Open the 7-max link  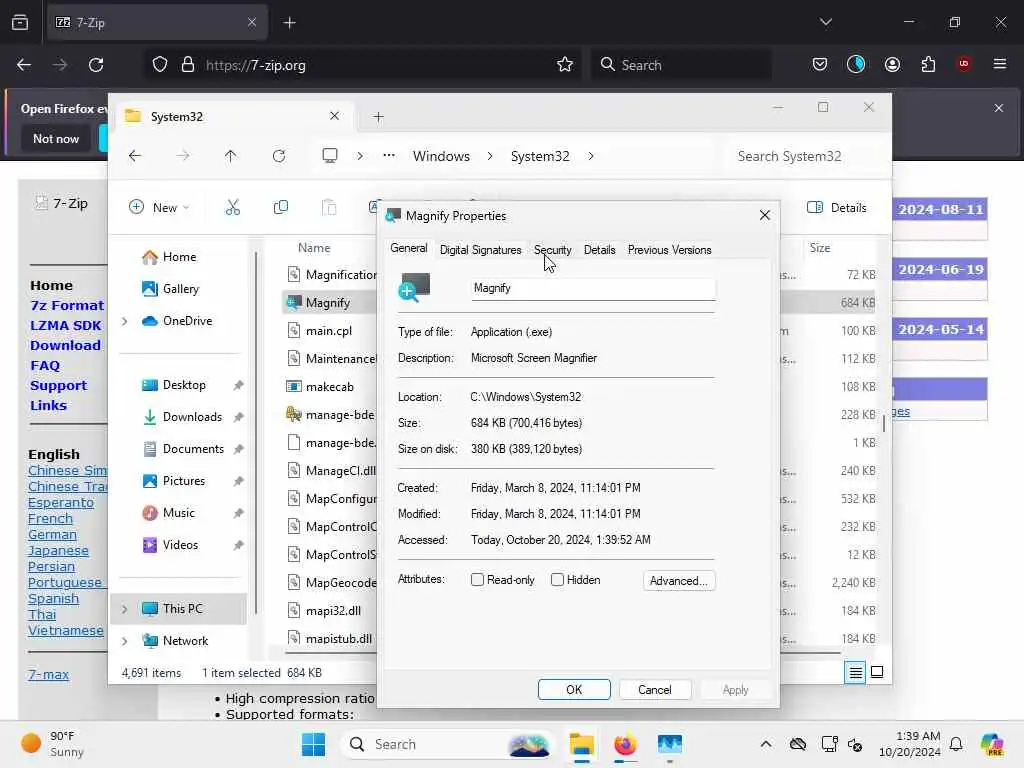[x=48, y=675]
